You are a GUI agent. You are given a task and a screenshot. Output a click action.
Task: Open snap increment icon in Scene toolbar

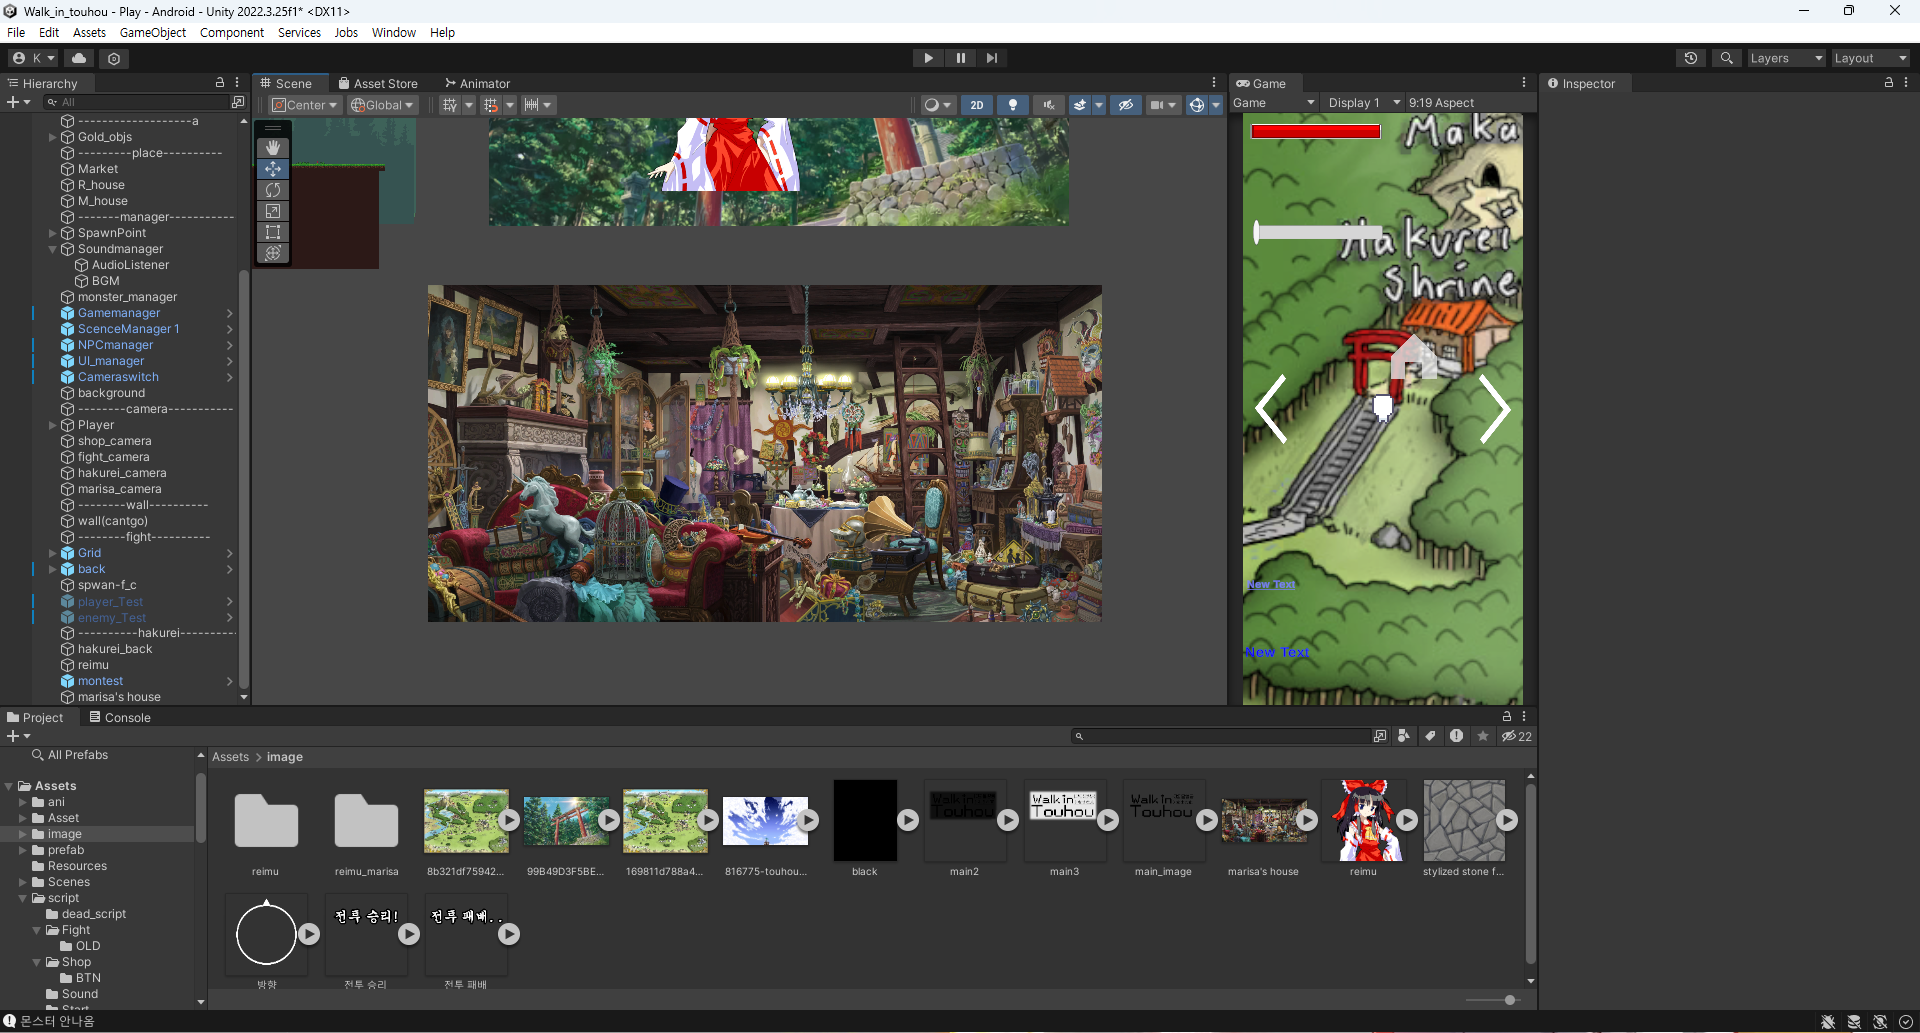pos(490,105)
